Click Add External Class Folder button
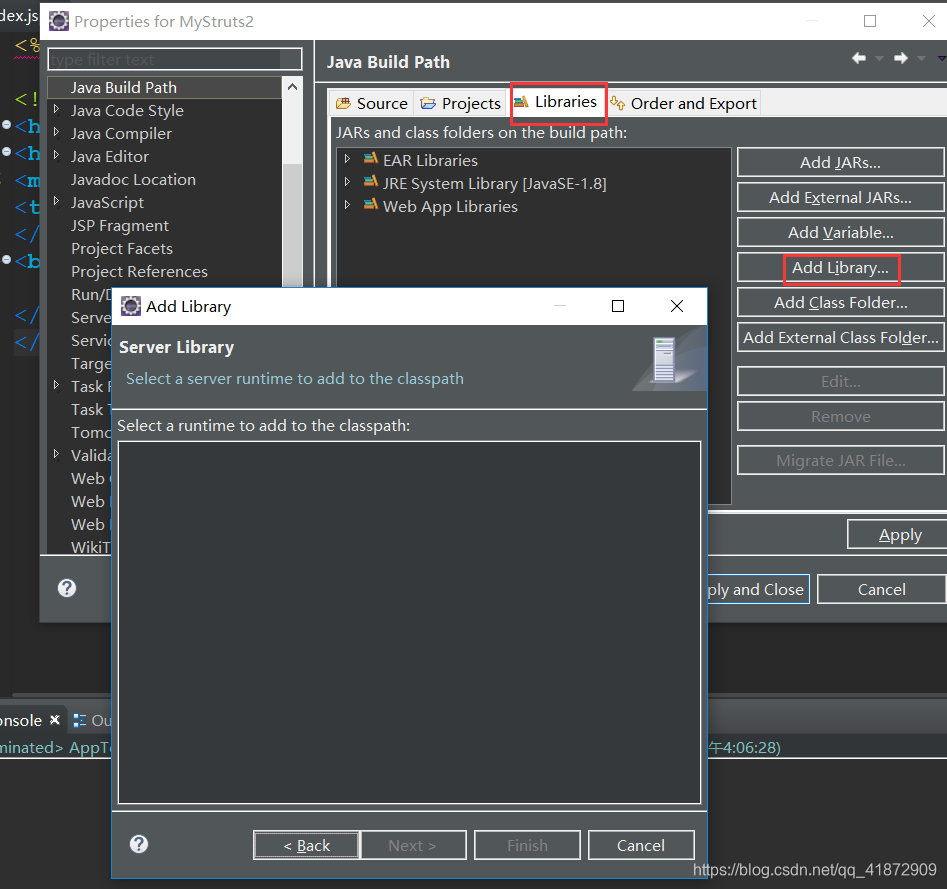This screenshot has width=947, height=889. [840, 338]
